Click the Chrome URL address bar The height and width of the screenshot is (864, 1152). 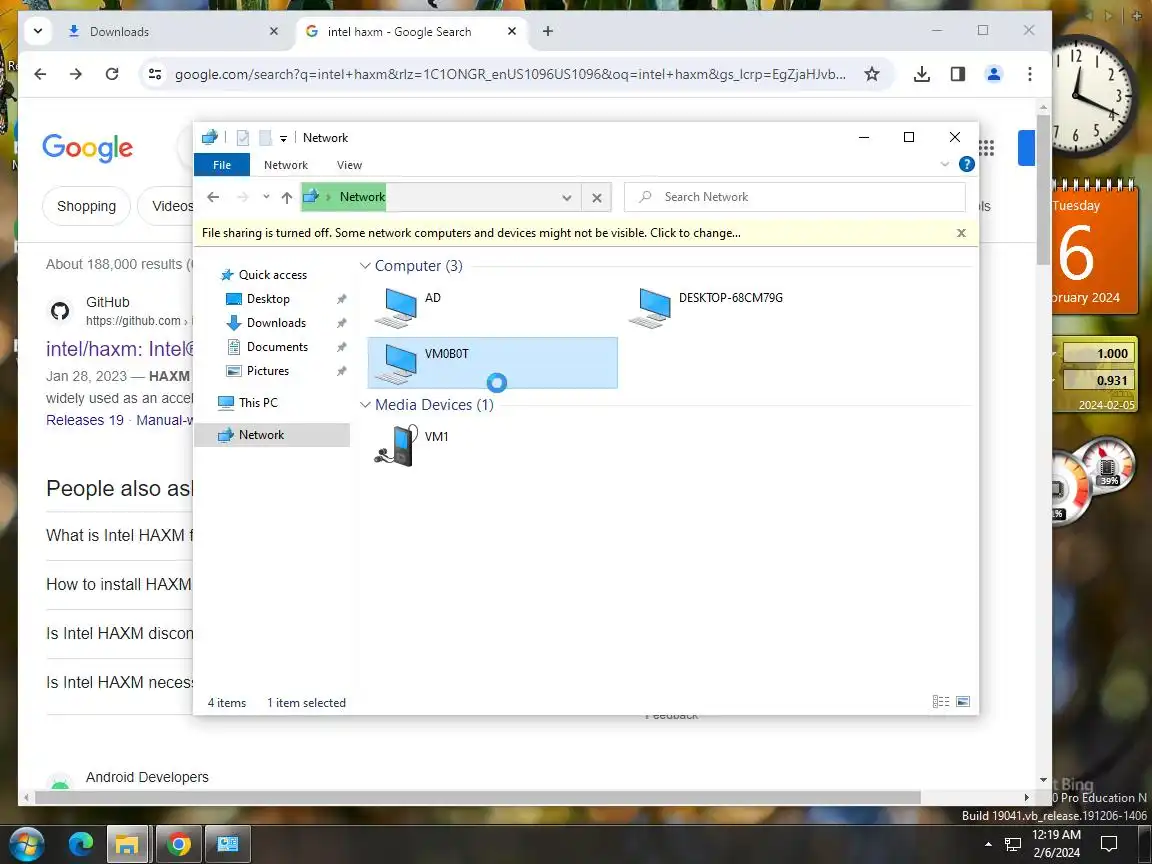click(510, 74)
